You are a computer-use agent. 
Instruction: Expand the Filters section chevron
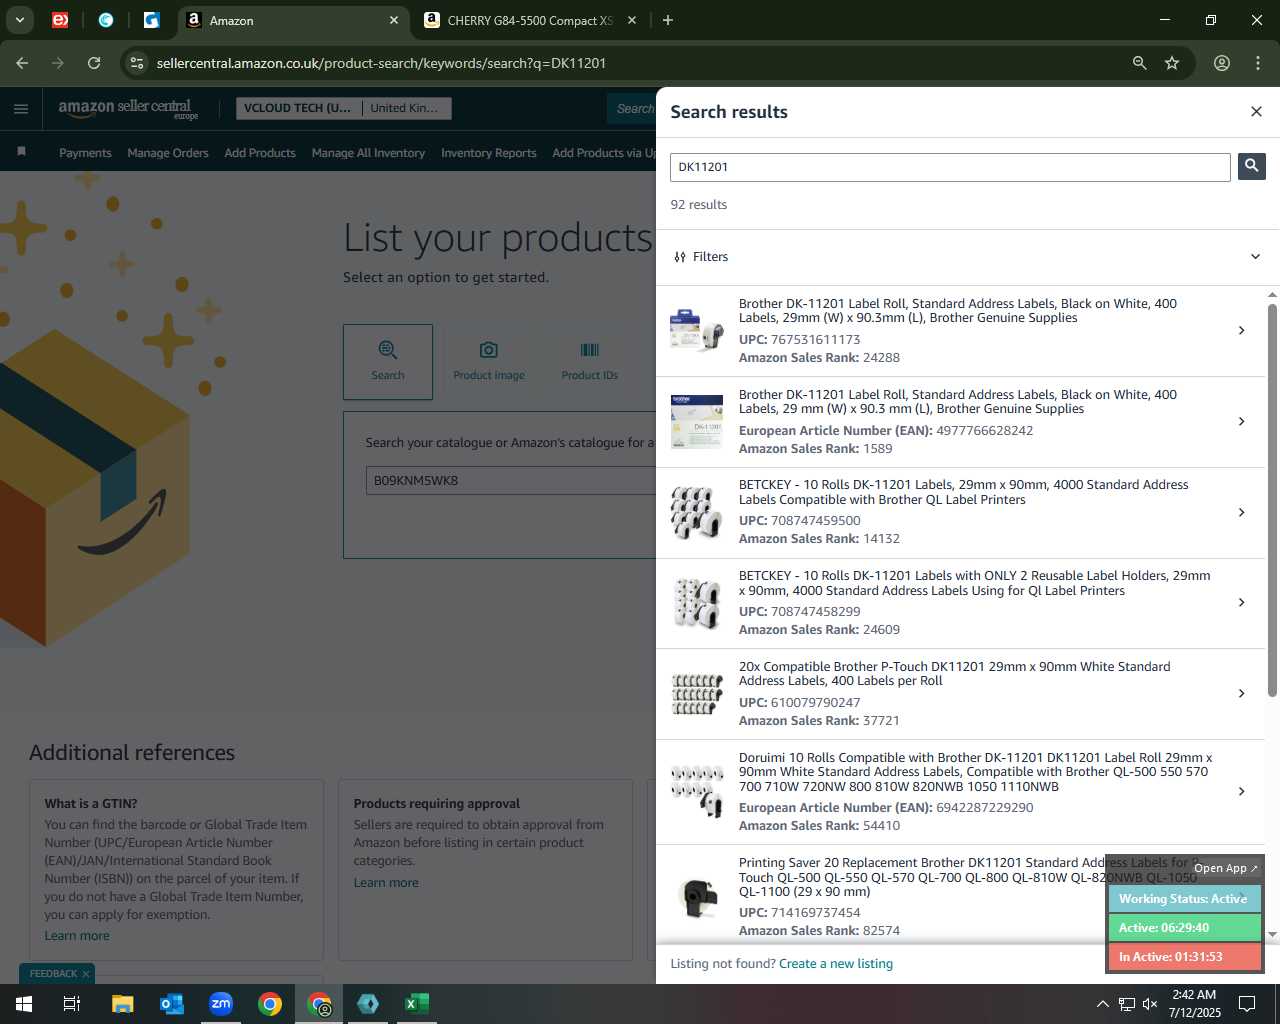click(1255, 257)
